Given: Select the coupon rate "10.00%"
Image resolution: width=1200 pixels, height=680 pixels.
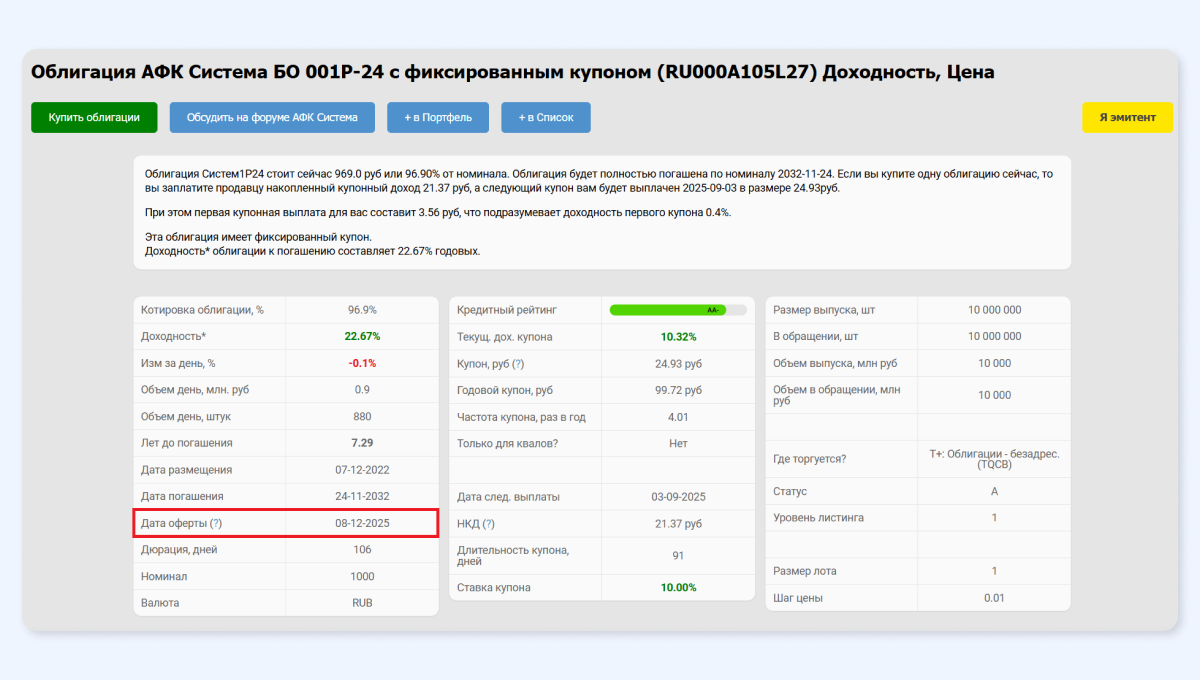Looking at the screenshot, I should [678, 587].
